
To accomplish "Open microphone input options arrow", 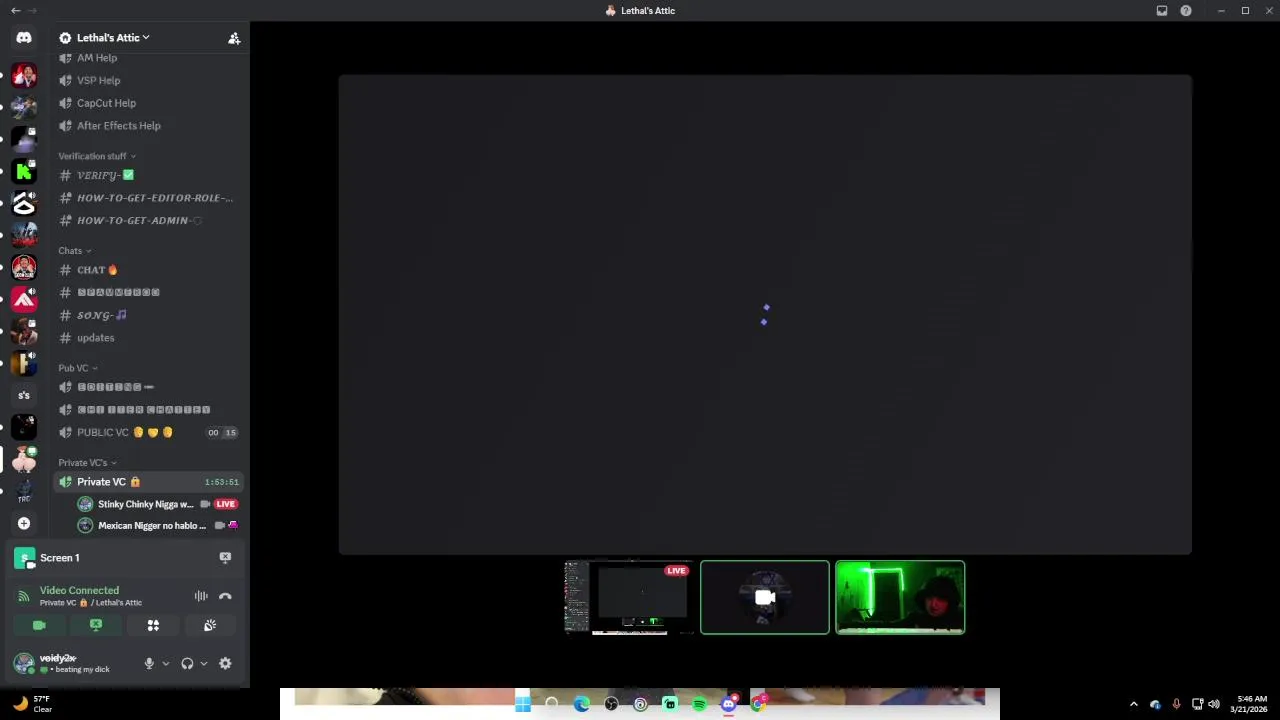I will click(165, 663).
